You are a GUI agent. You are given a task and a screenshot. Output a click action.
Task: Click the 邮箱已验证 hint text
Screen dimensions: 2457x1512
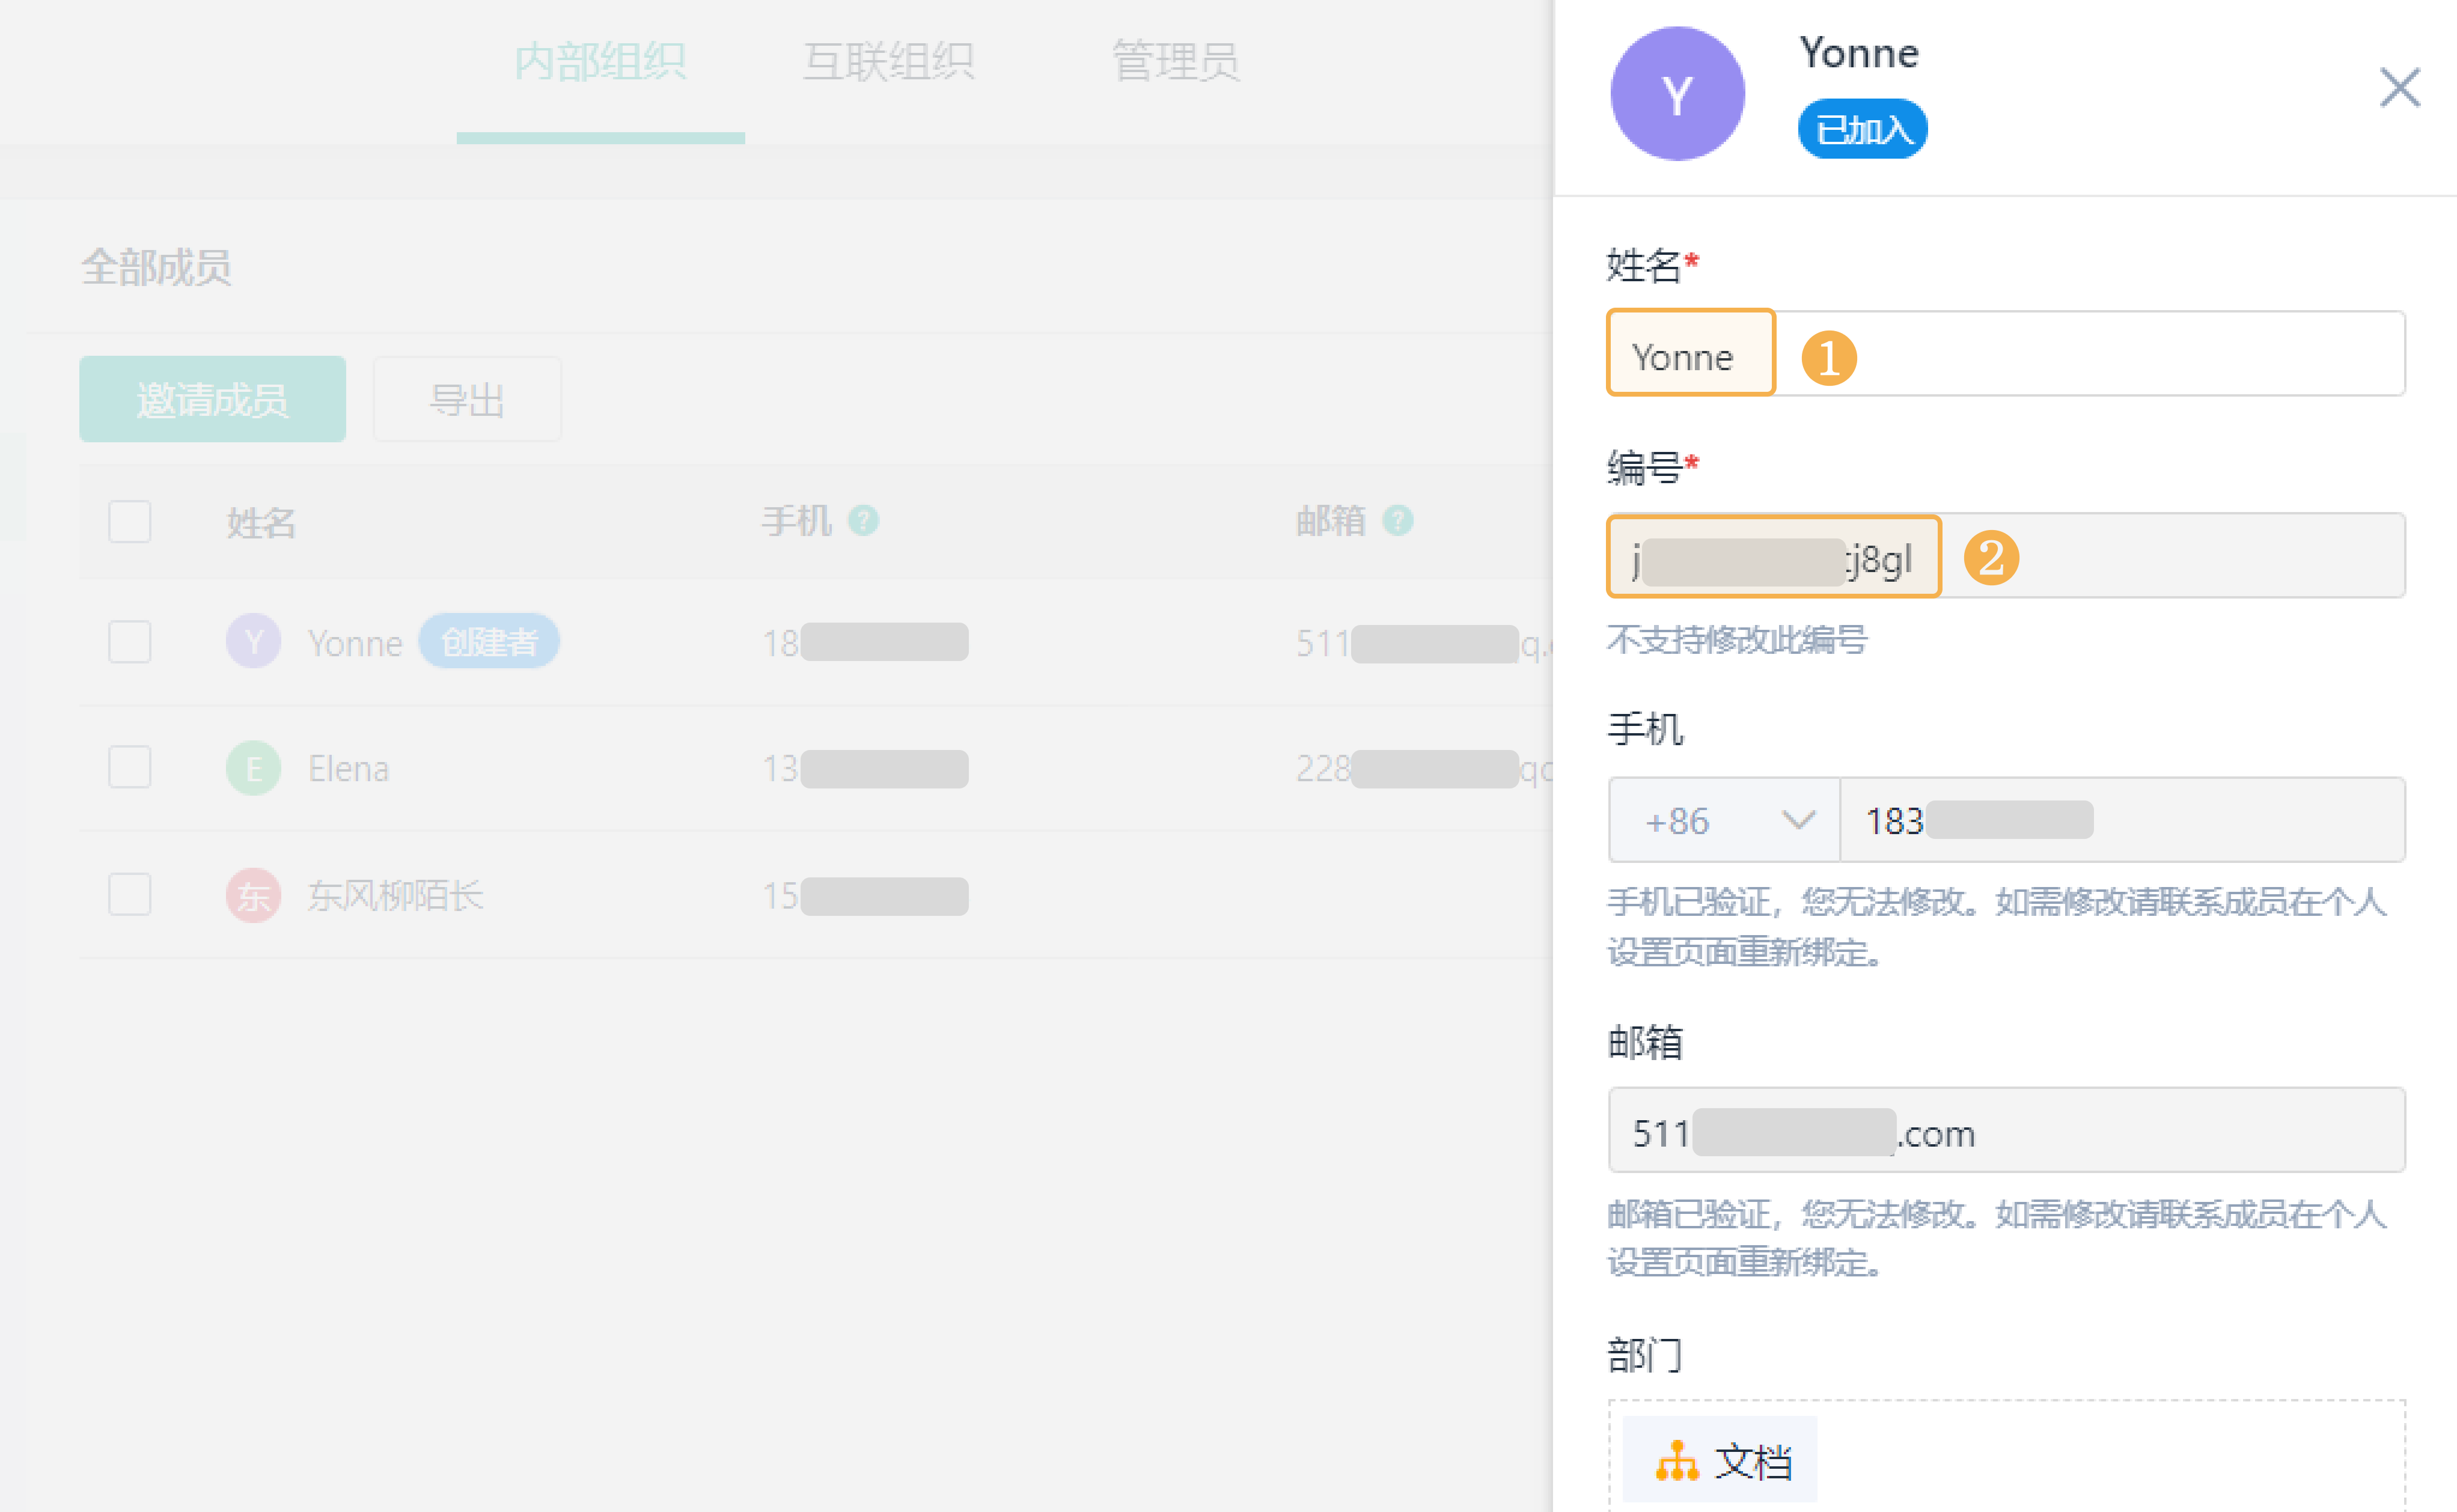[x=1996, y=1238]
